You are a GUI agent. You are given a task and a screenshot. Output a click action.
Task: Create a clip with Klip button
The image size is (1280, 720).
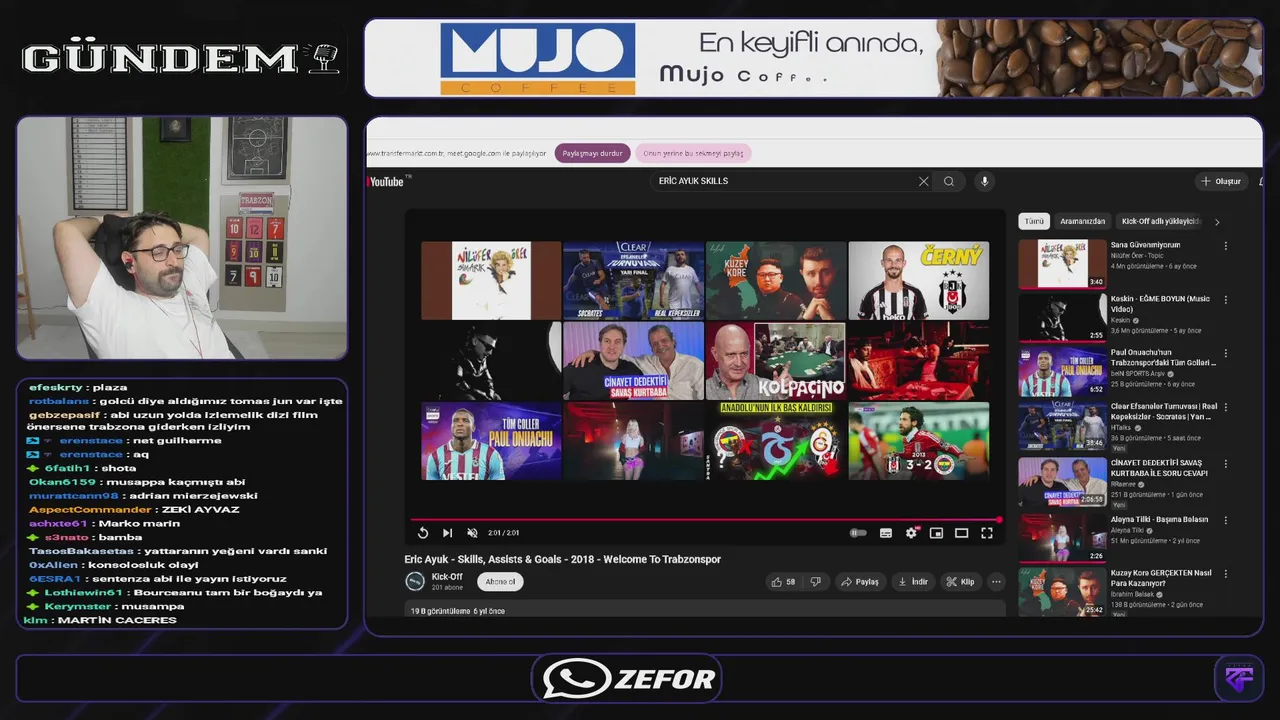[960, 581]
